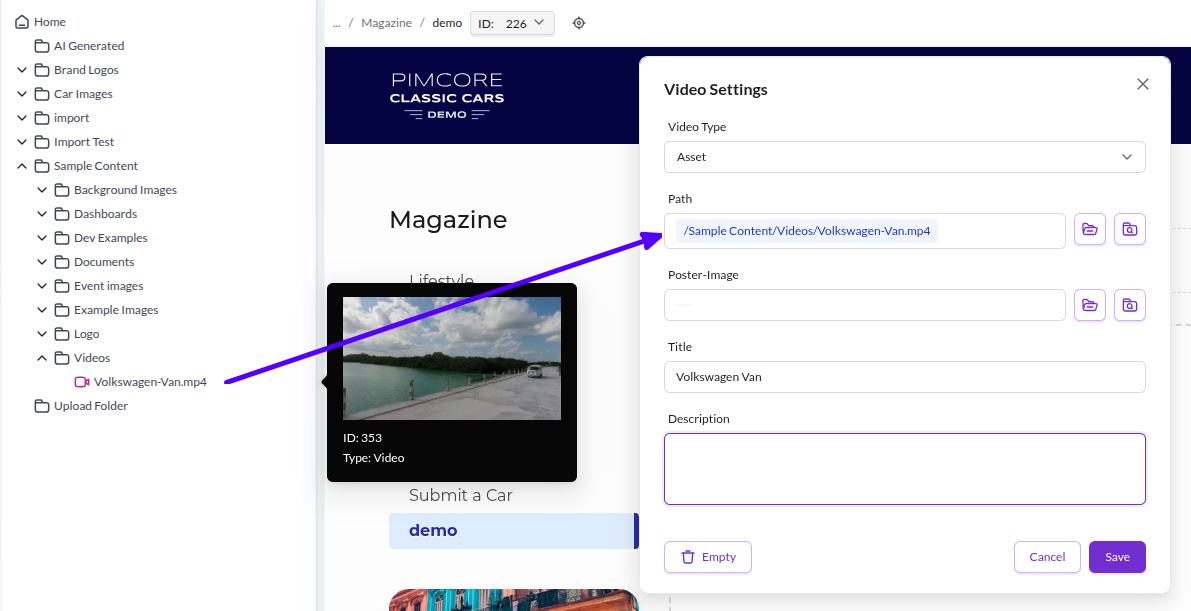Expand the Background Images folder
This screenshot has width=1191, height=611.
click(42, 190)
